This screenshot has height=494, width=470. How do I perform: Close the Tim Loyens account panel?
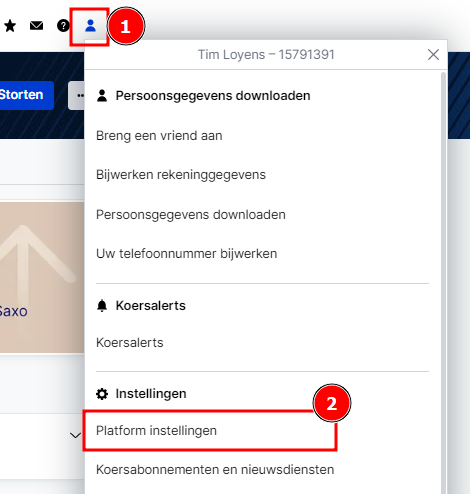point(433,54)
